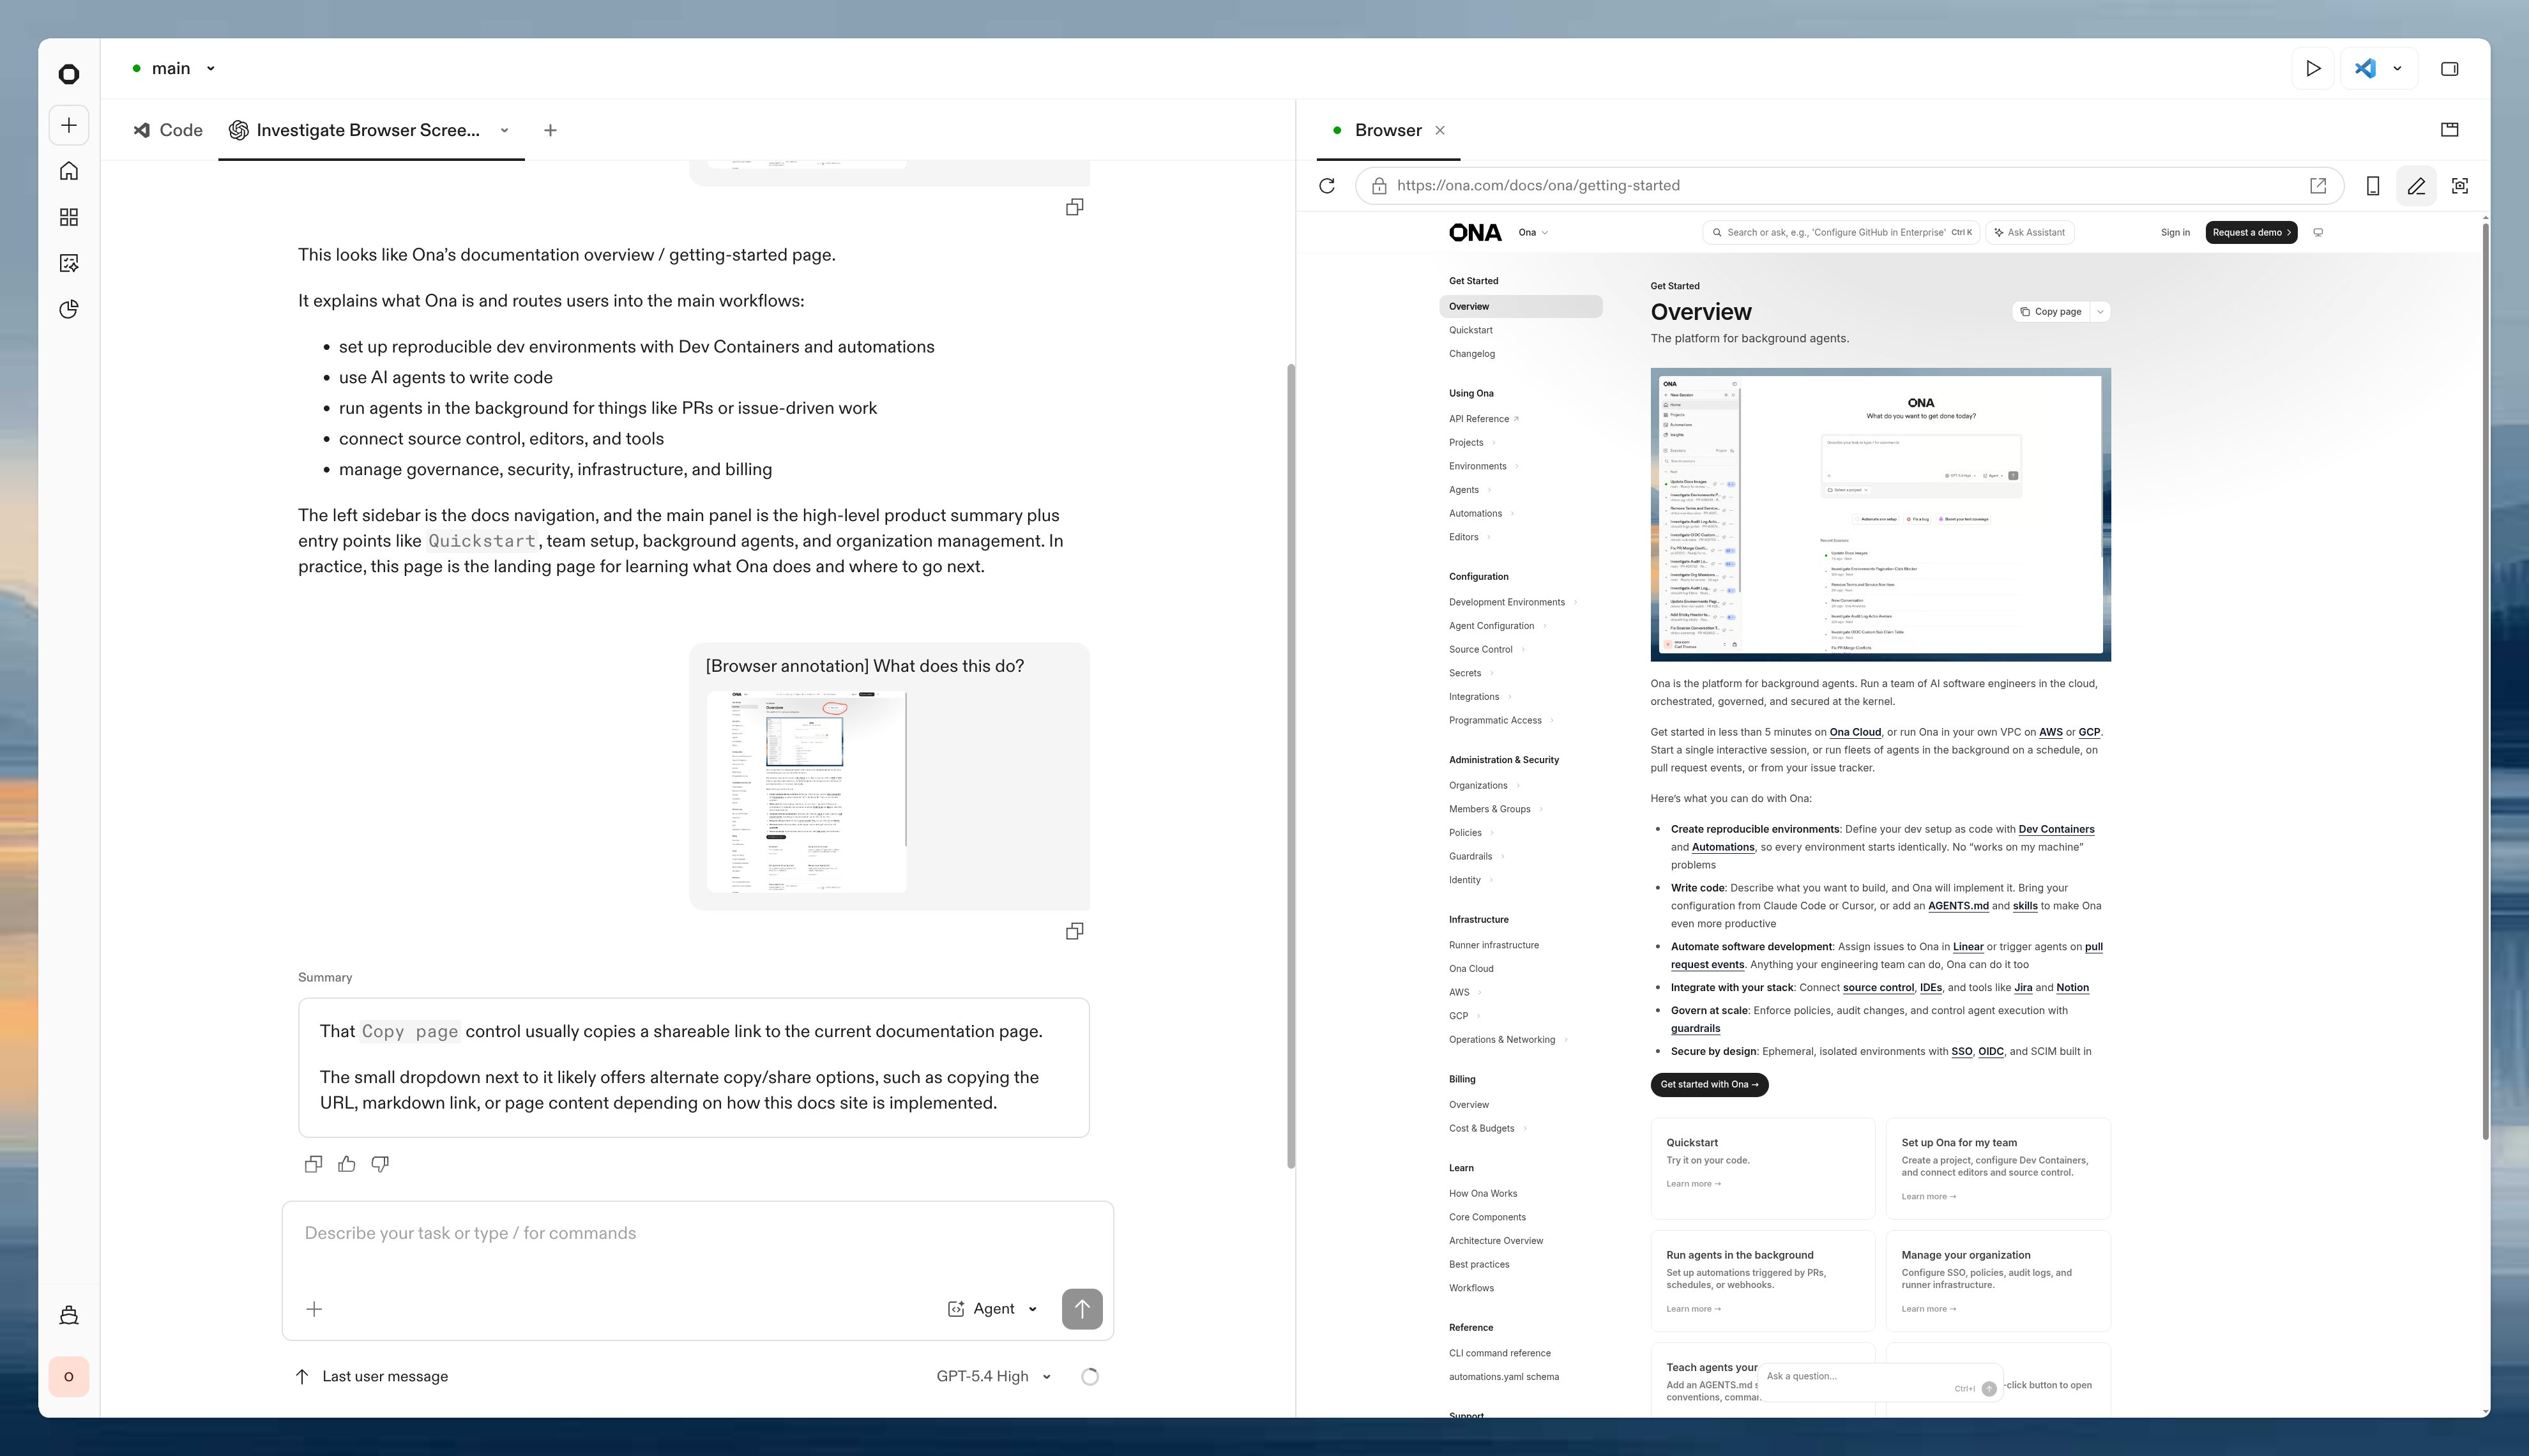Send the prompt with the arrow button
Viewport: 2529px width, 1456px height.
point(1082,1309)
